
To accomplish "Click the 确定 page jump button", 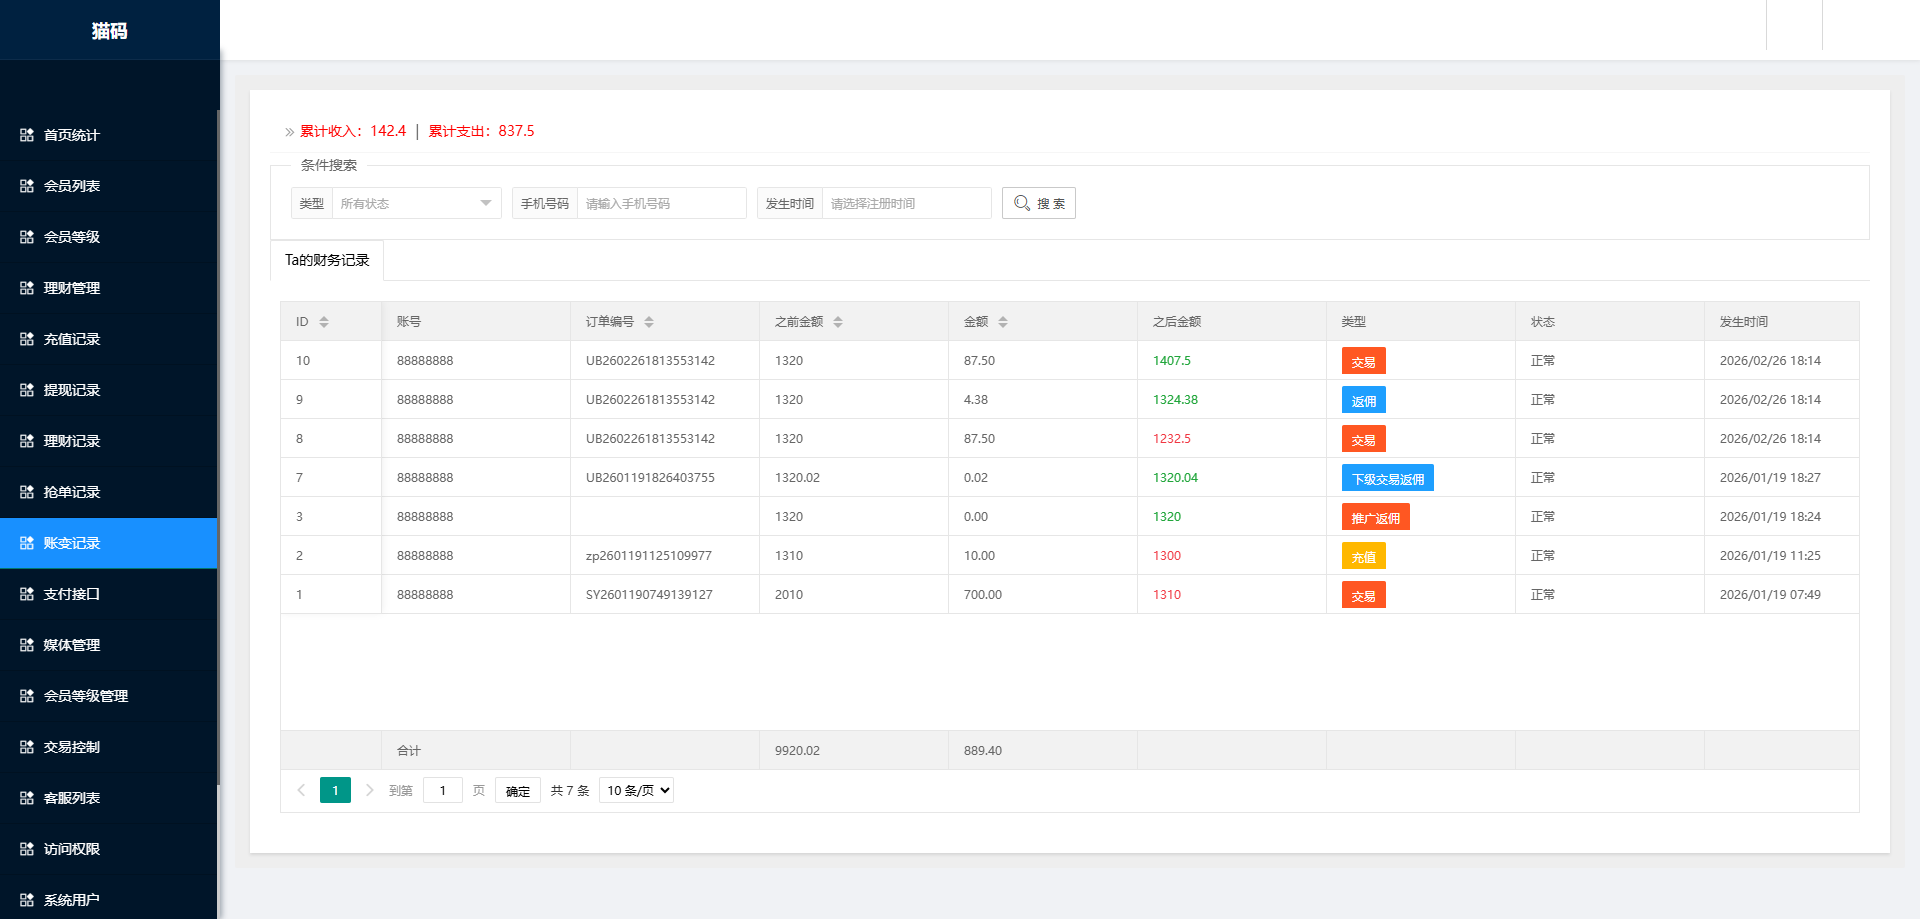I will click(x=517, y=790).
